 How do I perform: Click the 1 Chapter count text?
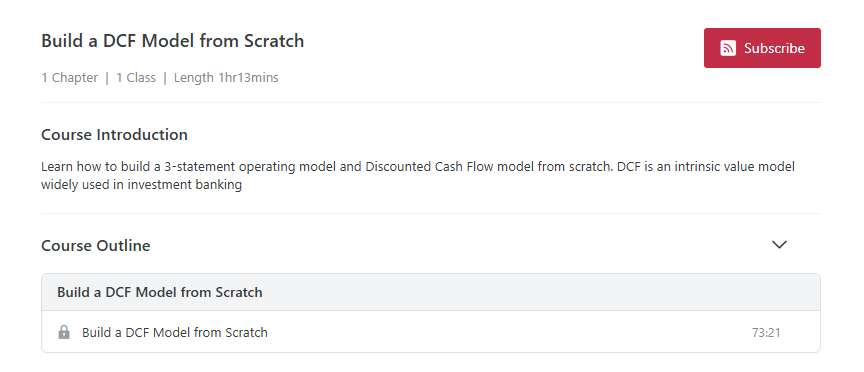tap(69, 78)
